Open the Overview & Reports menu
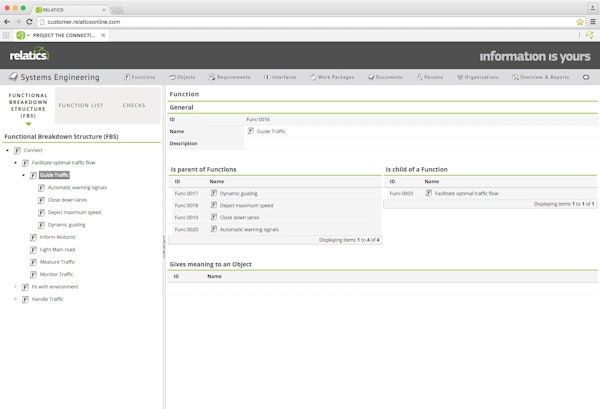 tap(540, 77)
